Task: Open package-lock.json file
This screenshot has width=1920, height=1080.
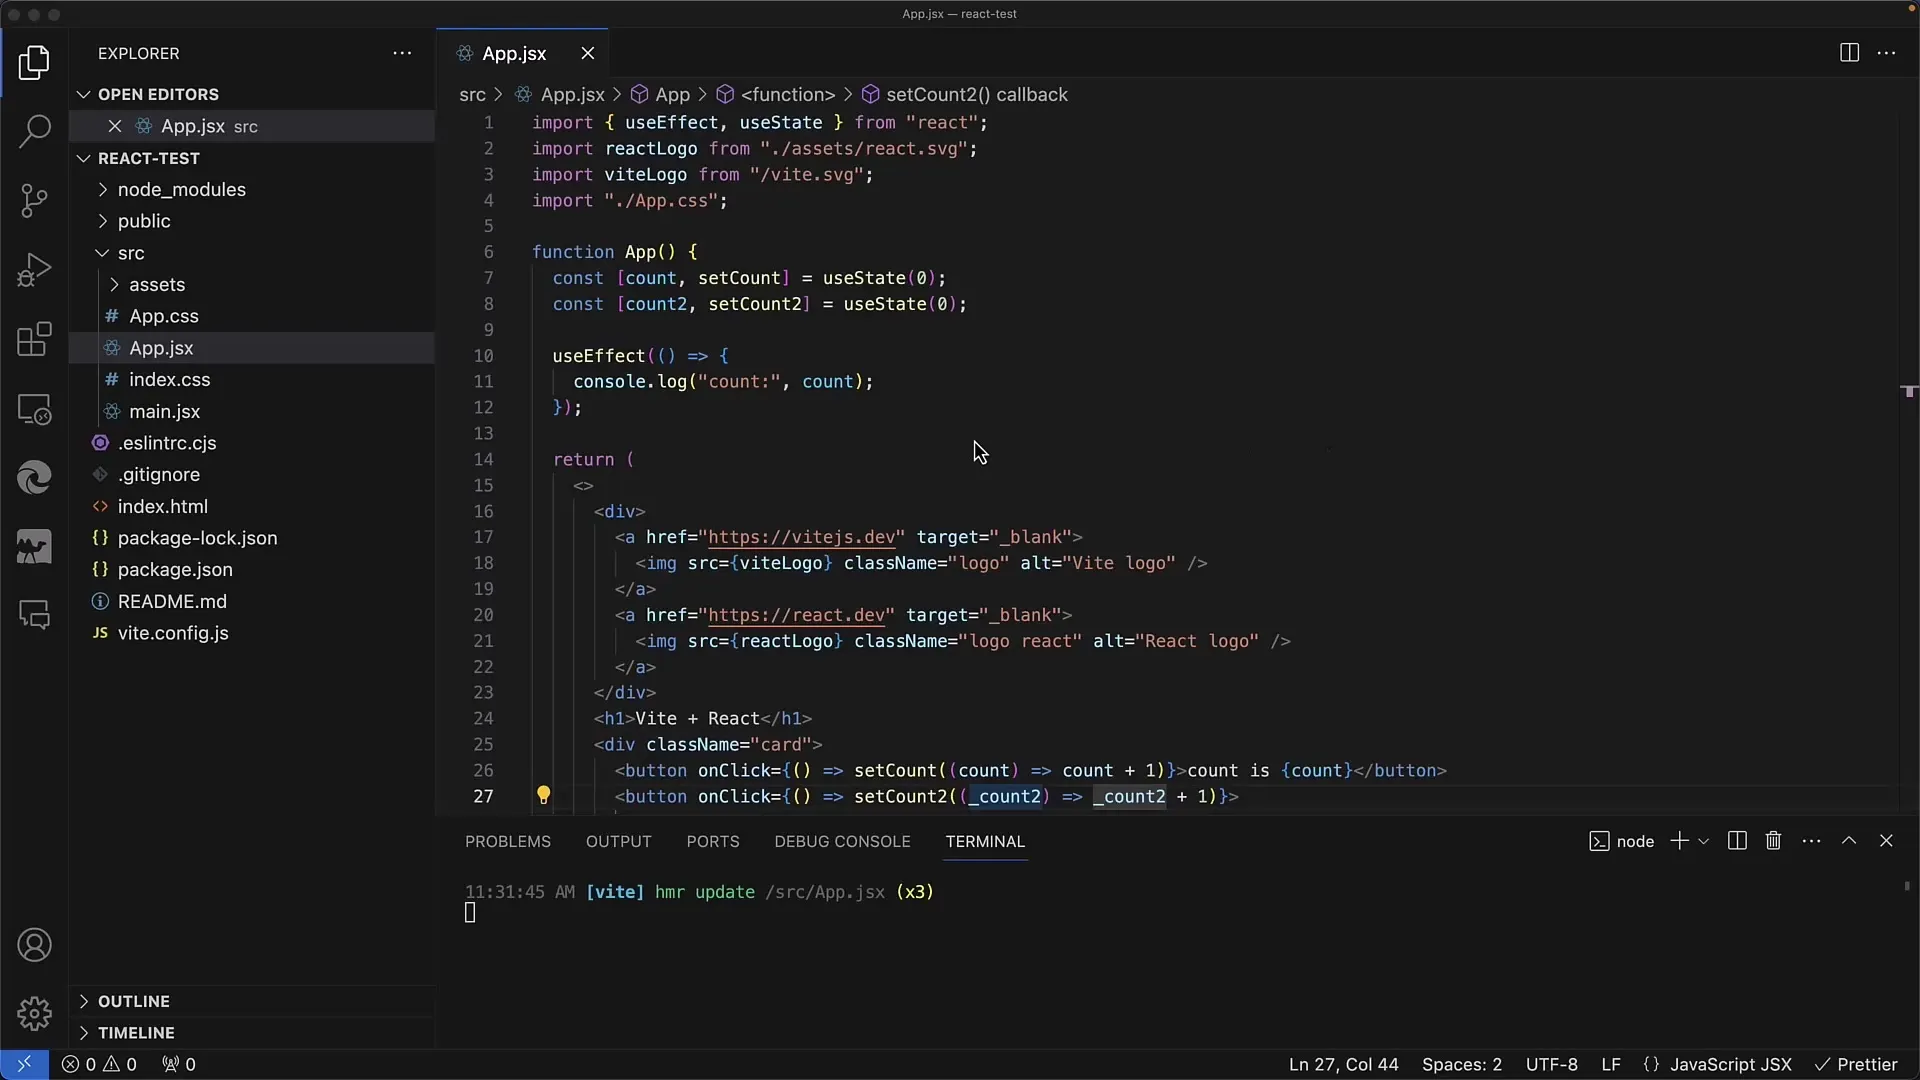Action: (x=252, y=538)
